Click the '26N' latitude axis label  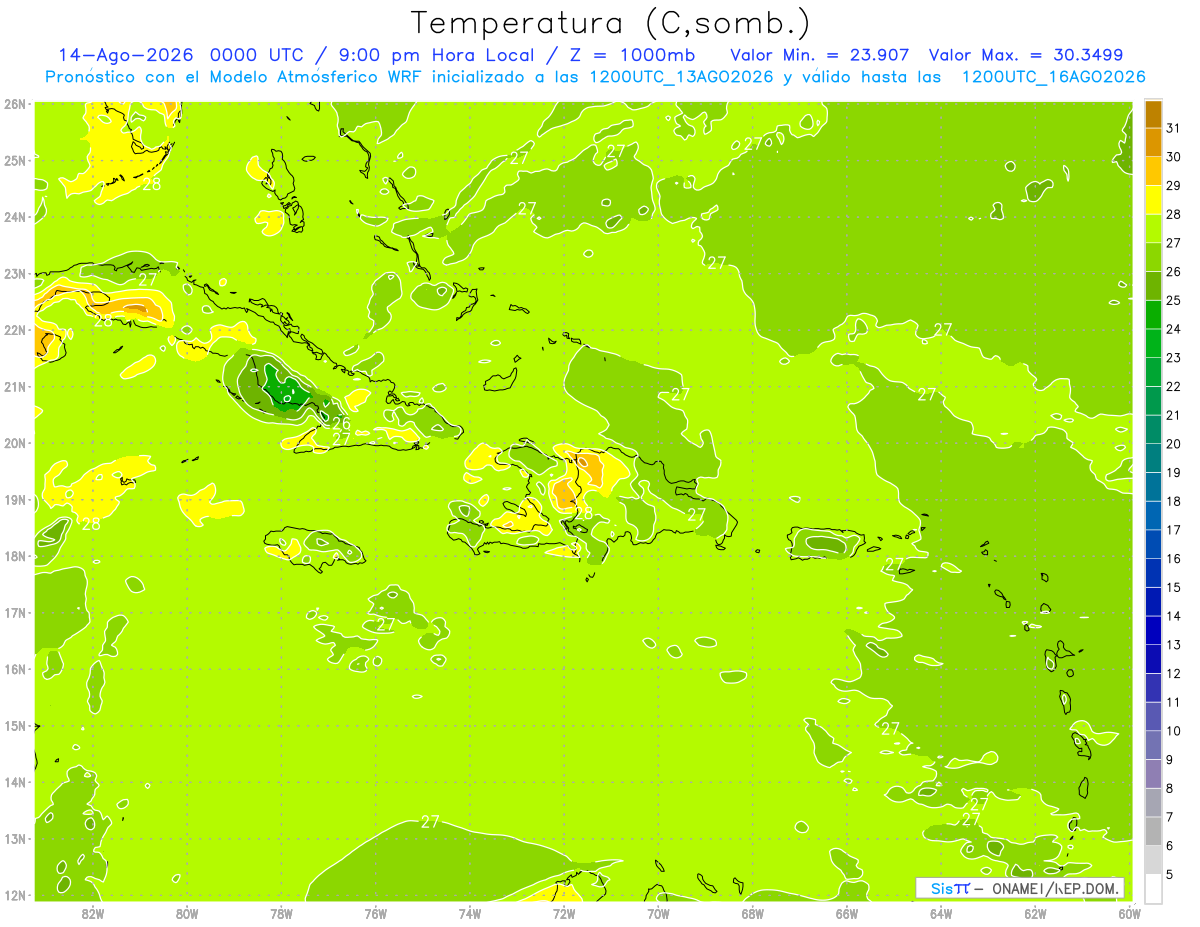(15, 104)
